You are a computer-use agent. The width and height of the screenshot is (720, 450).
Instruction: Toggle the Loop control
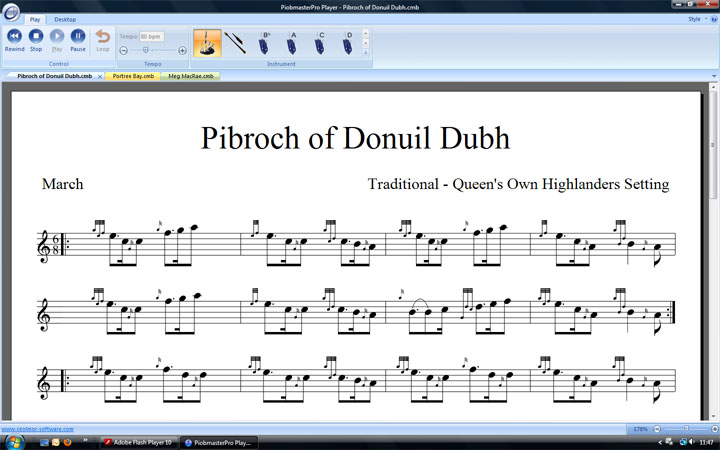point(103,37)
